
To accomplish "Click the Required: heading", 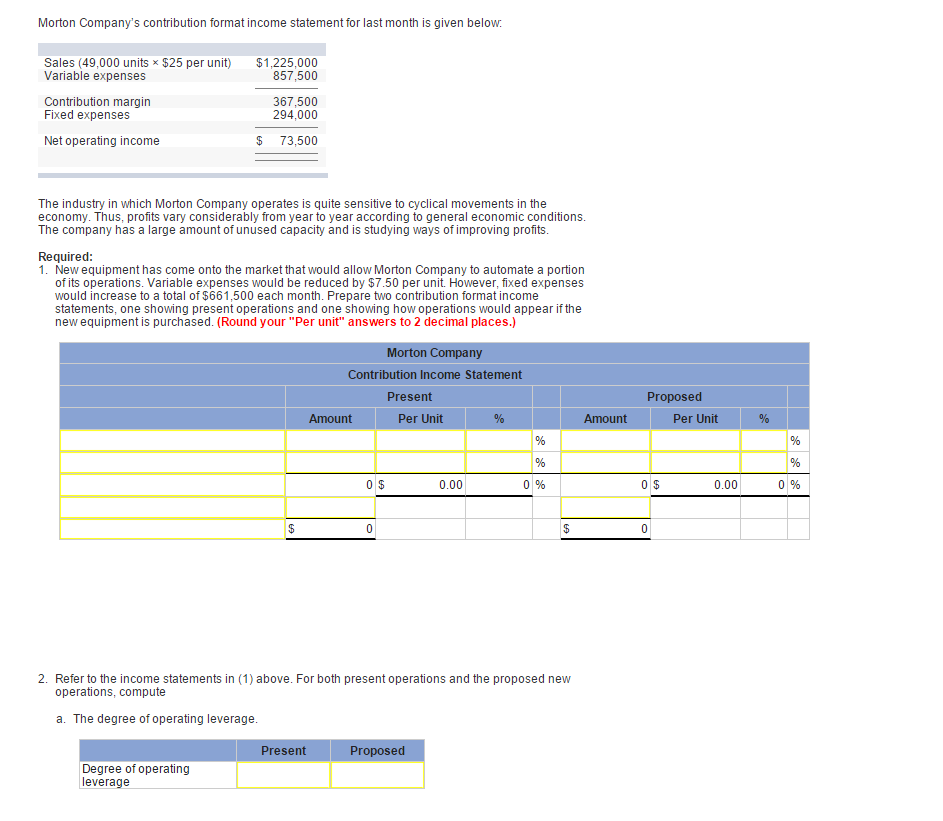I will coord(66,257).
